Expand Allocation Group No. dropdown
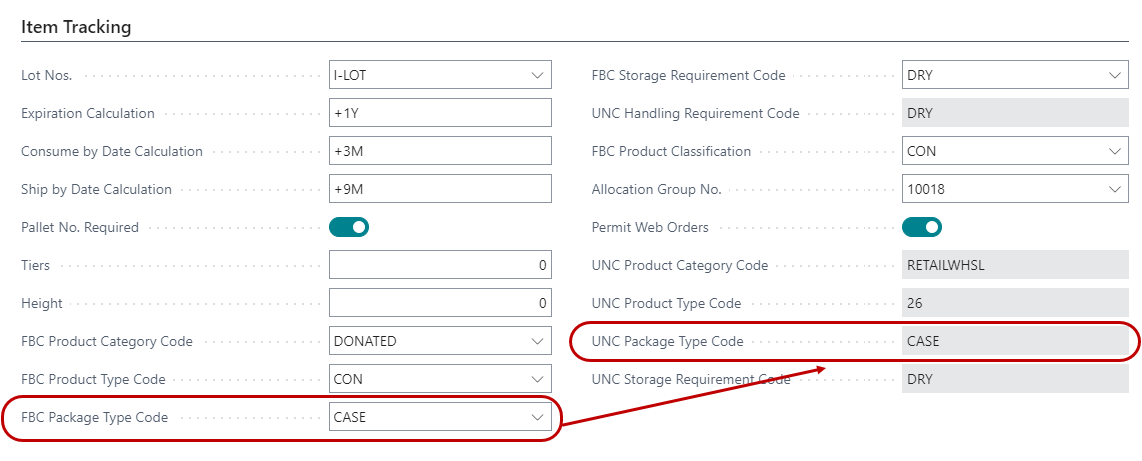Image resolution: width=1142 pixels, height=461 pixels. tap(1114, 189)
